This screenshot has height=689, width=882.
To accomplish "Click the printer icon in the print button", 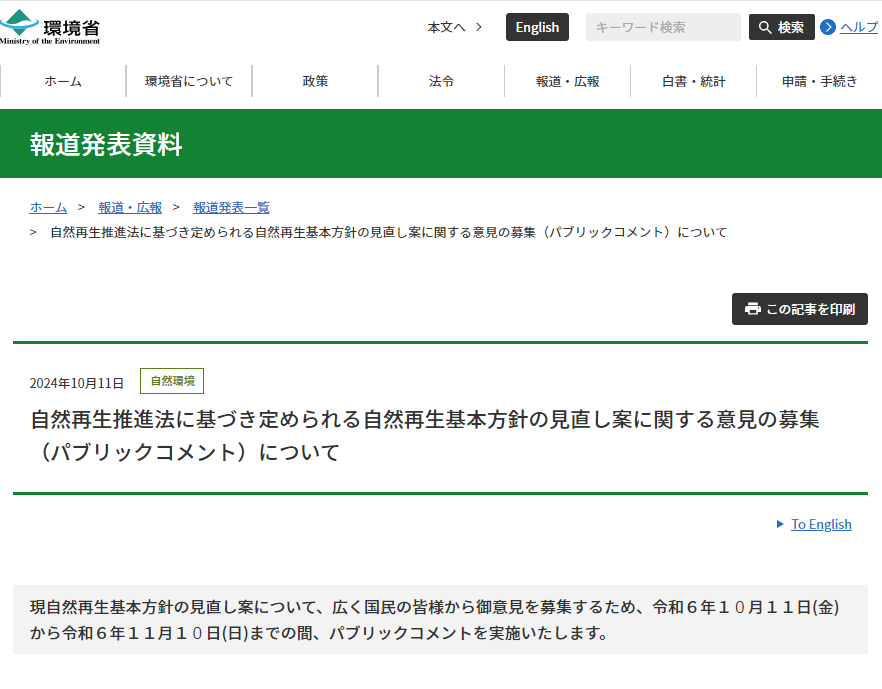I will [x=751, y=309].
